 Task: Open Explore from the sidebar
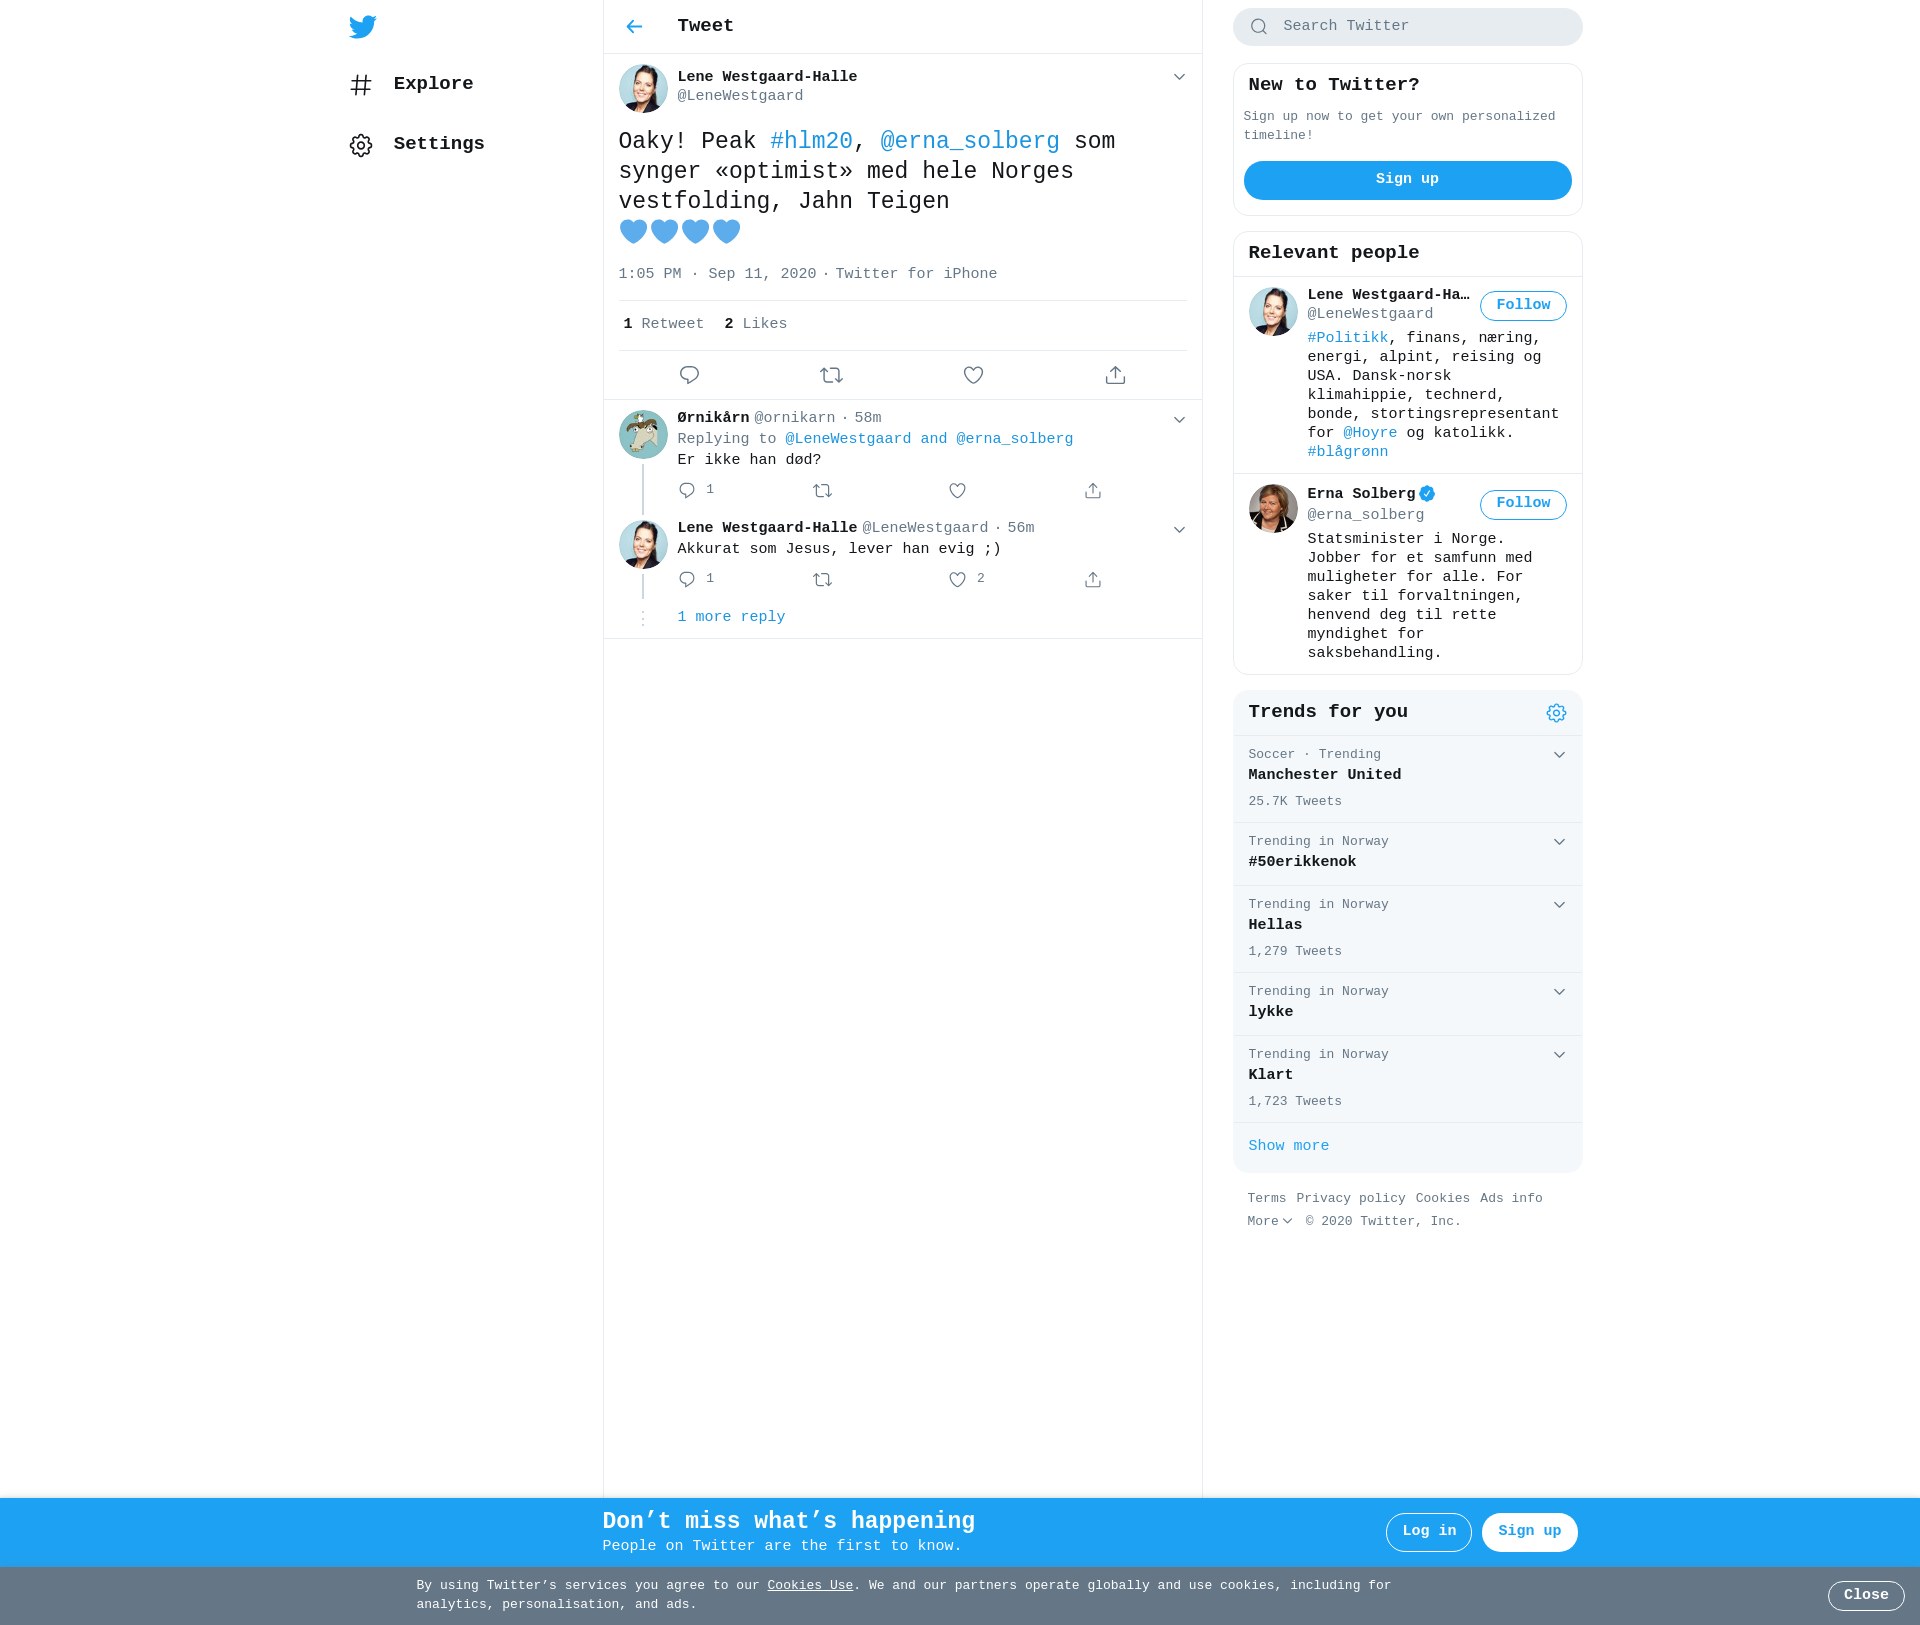pyautogui.click(x=412, y=84)
